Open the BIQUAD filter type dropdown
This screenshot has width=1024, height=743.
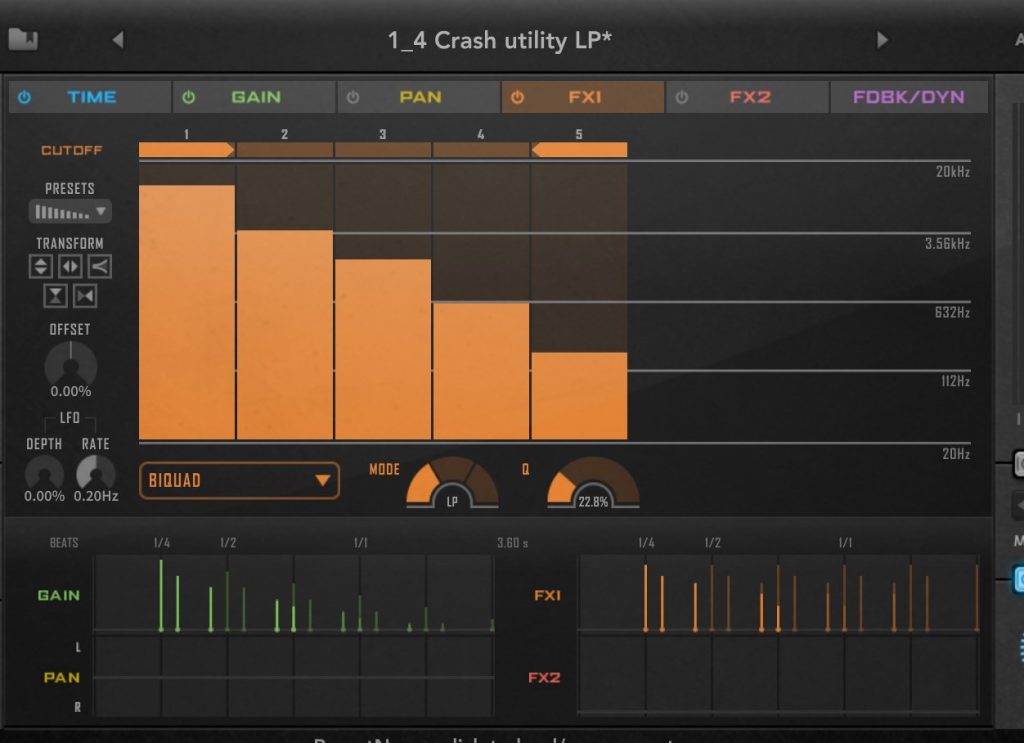coord(239,480)
